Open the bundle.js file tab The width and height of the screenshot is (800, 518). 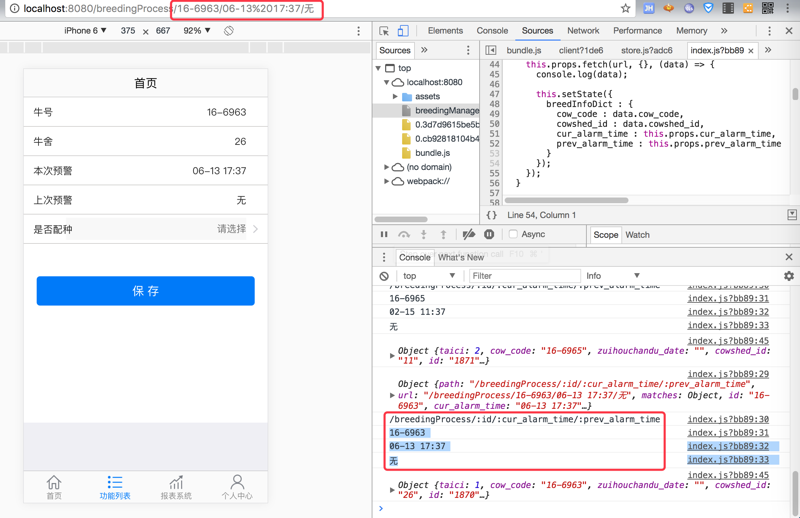[523, 51]
